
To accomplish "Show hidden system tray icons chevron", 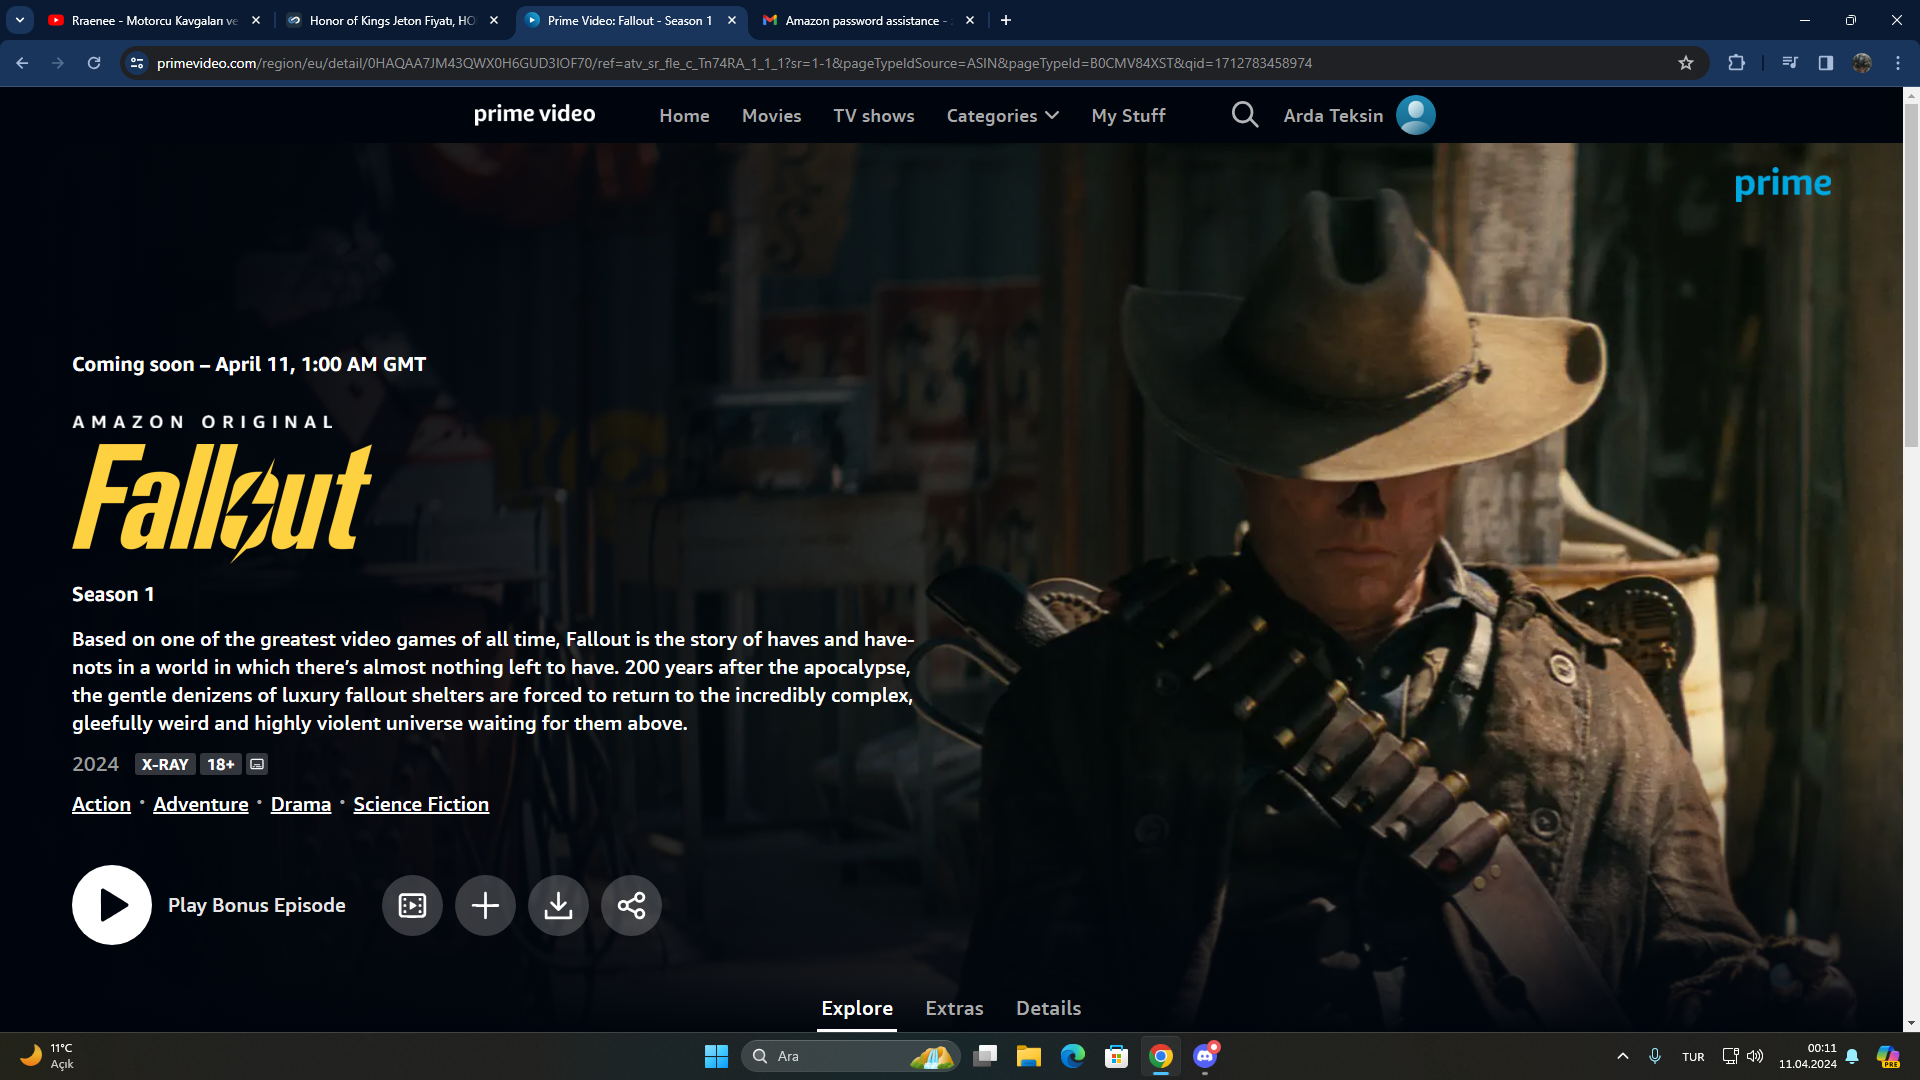I will pyautogui.click(x=1622, y=1056).
